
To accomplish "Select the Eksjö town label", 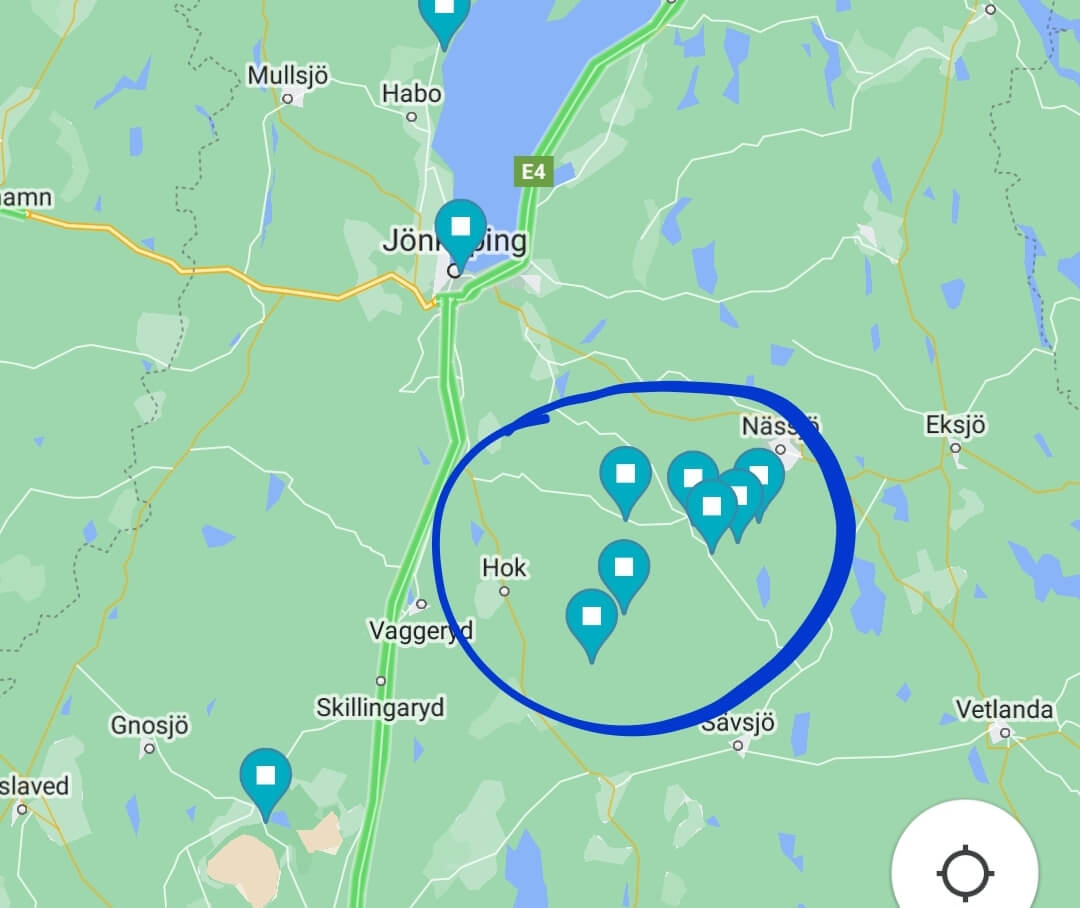I will point(955,425).
